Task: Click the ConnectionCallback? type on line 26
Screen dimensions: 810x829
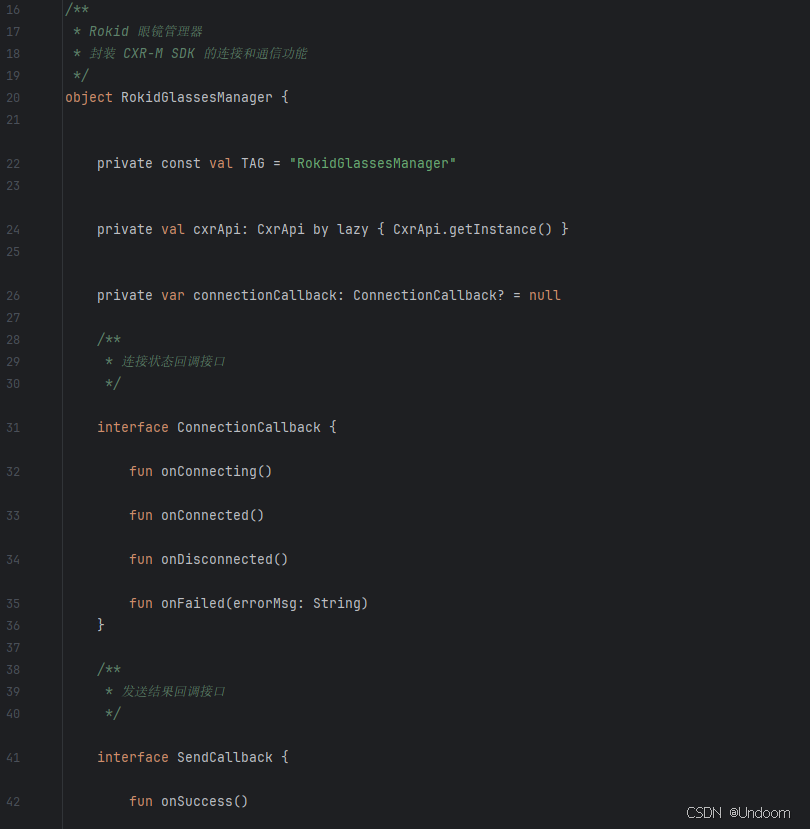Action: pyautogui.click(x=429, y=296)
